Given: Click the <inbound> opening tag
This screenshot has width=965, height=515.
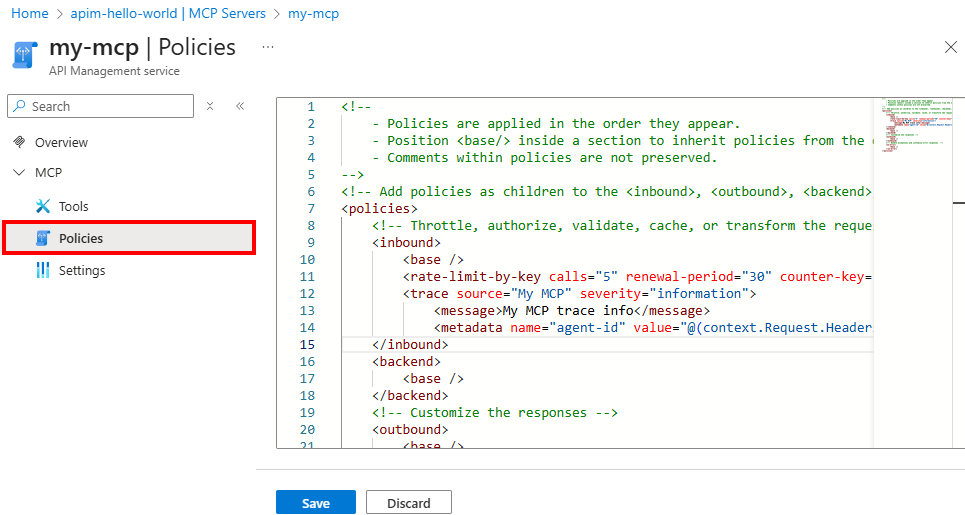Looking at the screenshot, I should point(406,242).
